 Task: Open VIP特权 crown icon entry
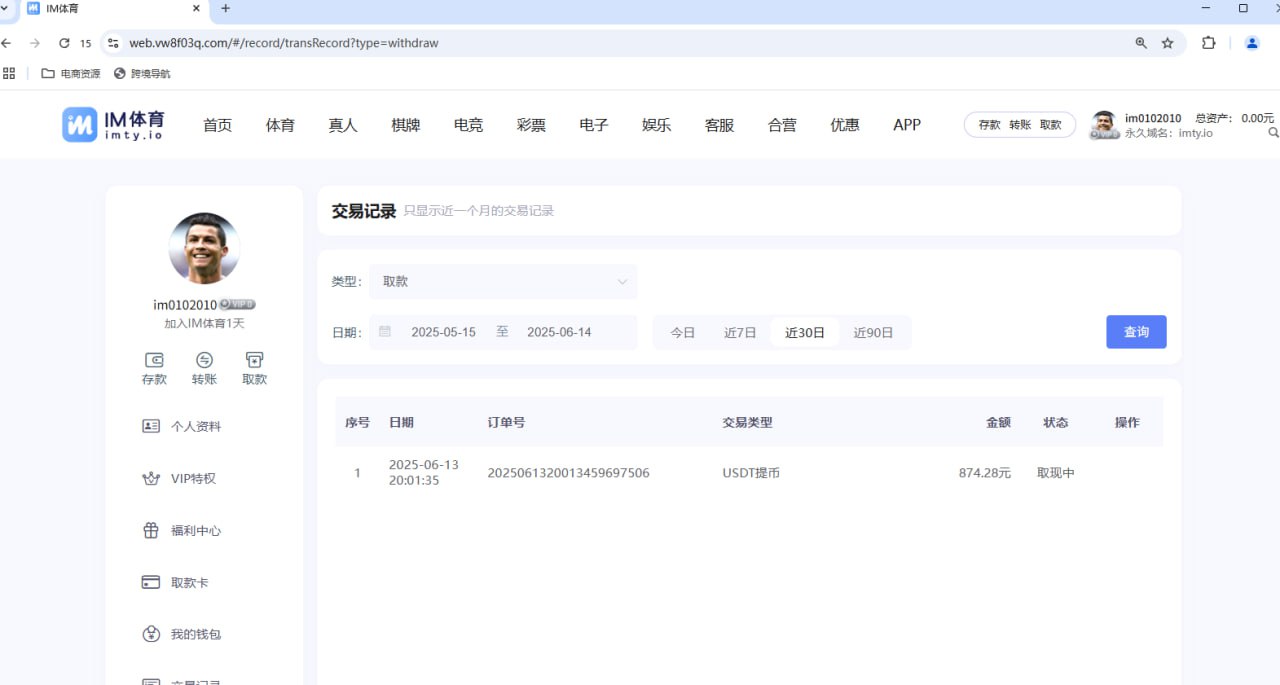pos(151,479)
